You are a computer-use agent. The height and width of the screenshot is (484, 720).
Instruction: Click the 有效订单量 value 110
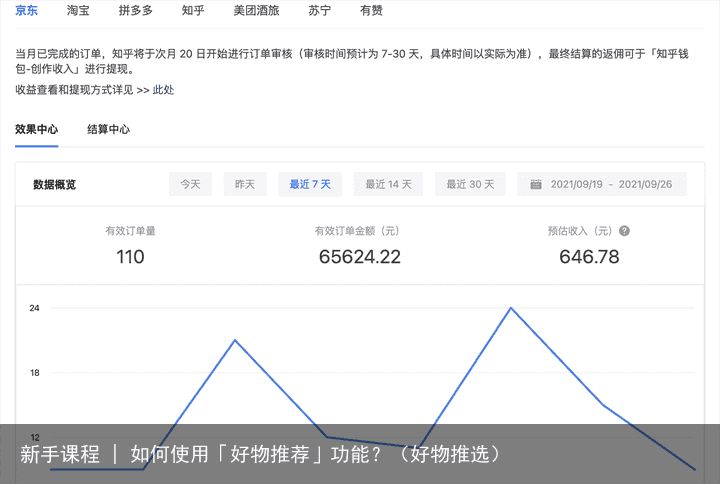click(x=130, y=257)
